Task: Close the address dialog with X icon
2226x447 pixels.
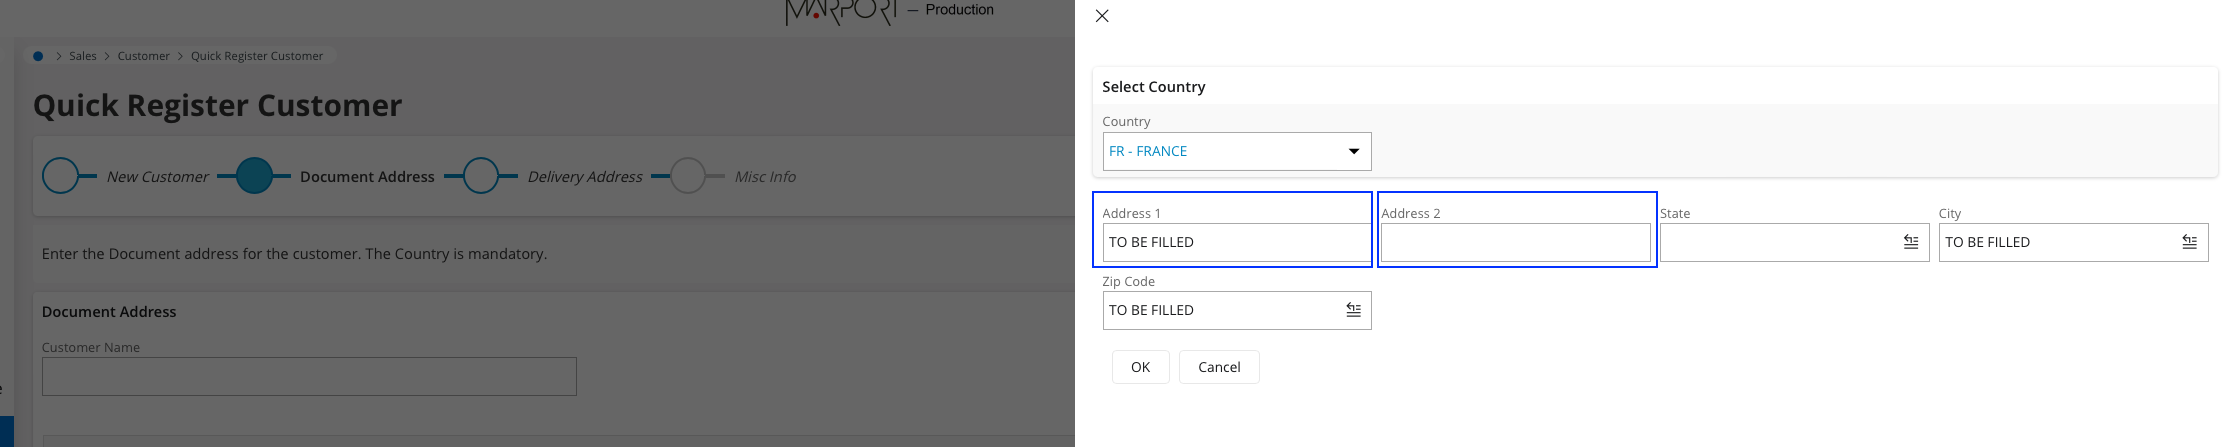Action: [x=1102, y=16]
